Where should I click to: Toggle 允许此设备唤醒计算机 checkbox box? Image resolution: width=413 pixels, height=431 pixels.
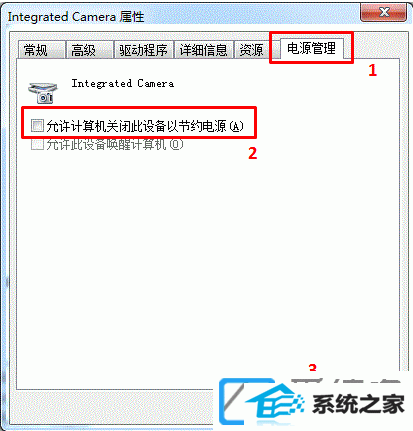pyautogui.click(x=37, y=145)
